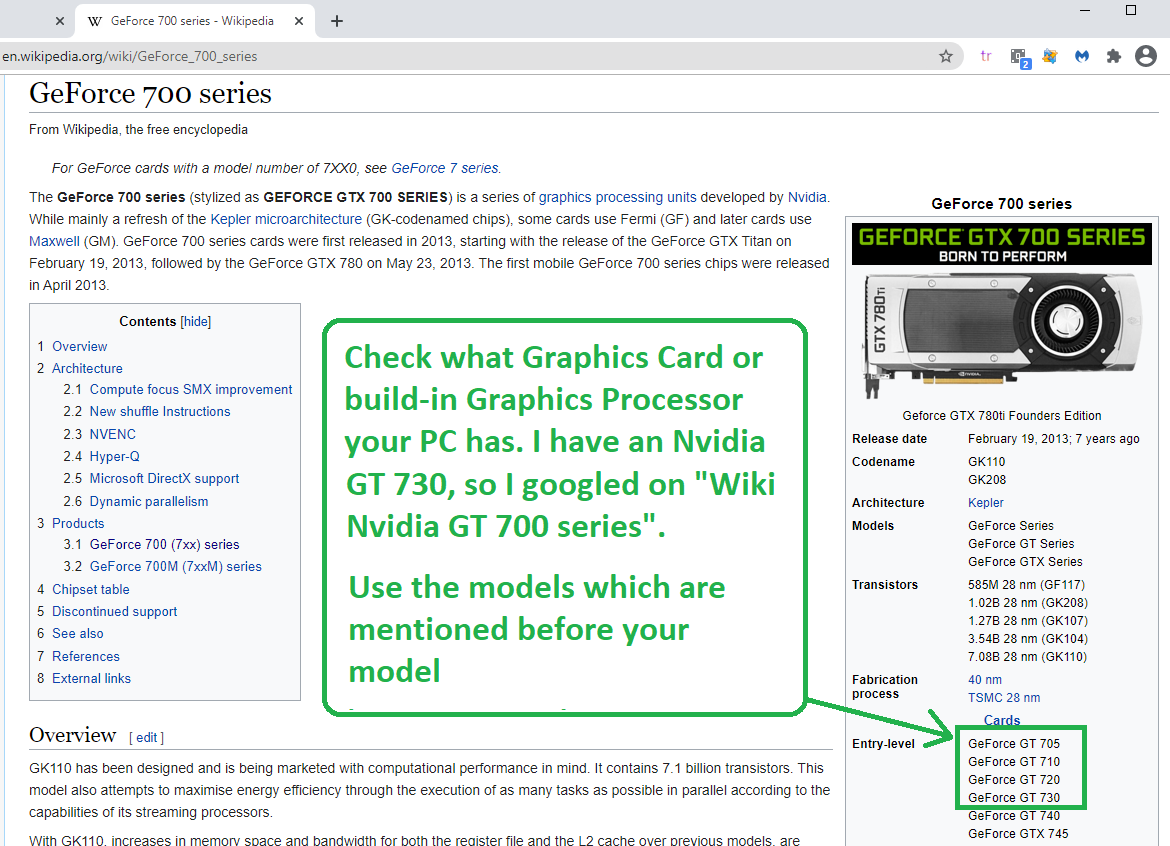Viewport: 1170px width, 846px height.
Task: Click the Cards heading in infobox
Action: [1001, 720]
